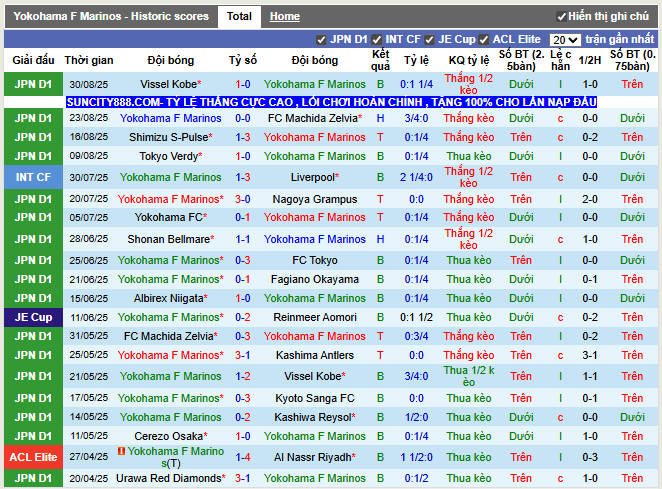Open the 20 recent matches dropdown
This screenshot has height=489, width=662.
coord(565,40)
